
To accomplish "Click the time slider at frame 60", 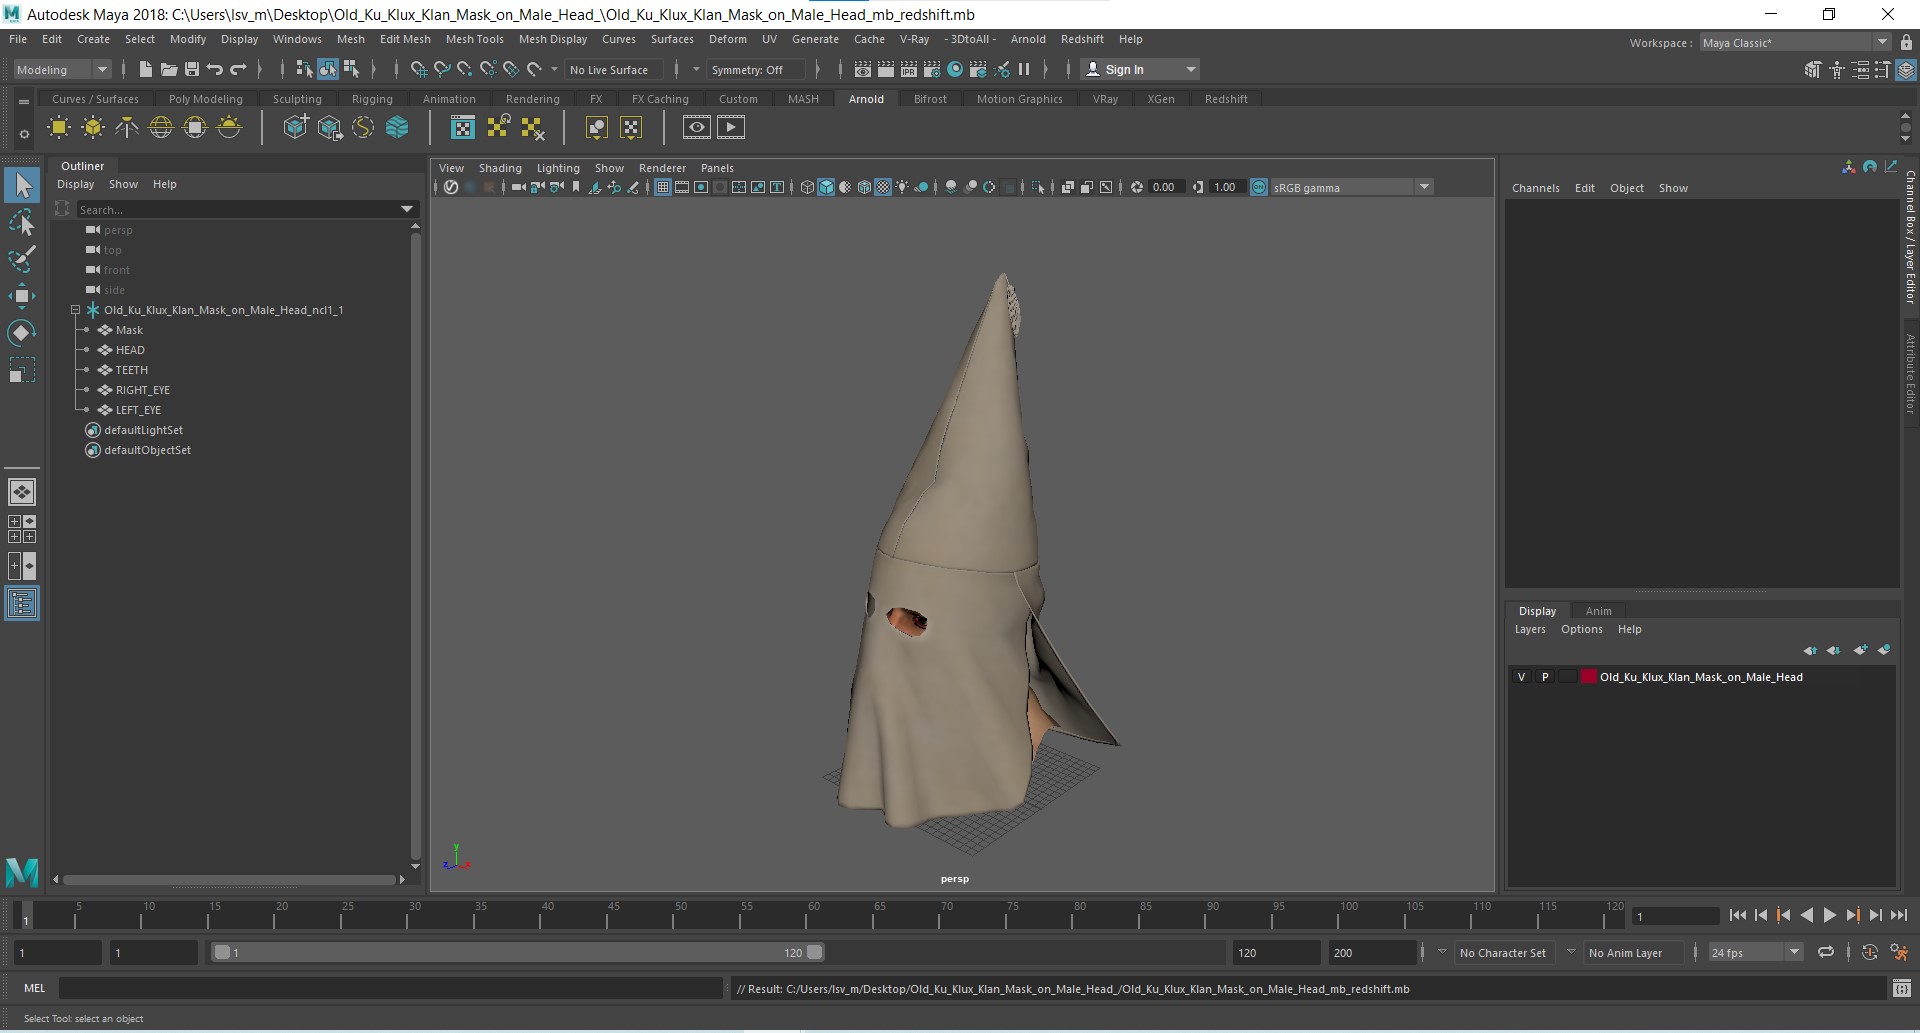I will click(x=813, y=915).
